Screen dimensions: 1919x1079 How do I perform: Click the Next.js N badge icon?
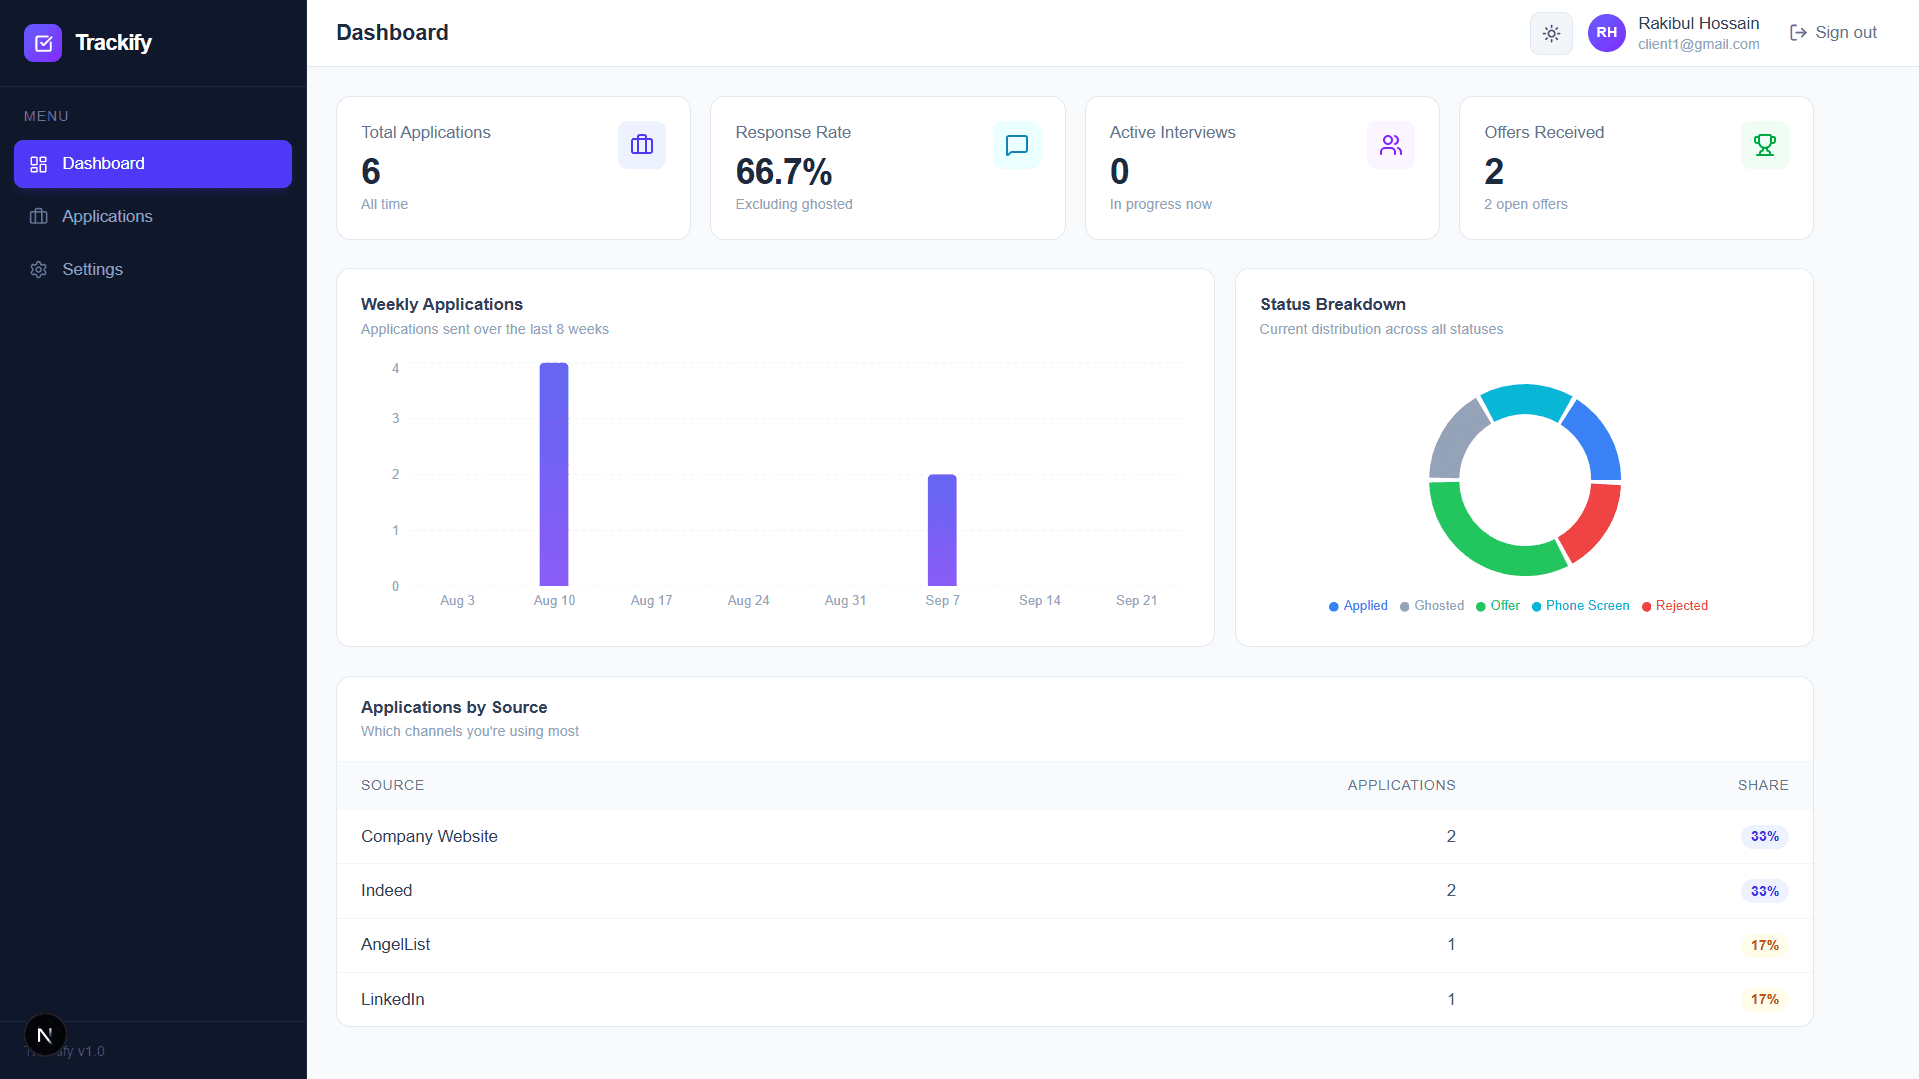pyautogui.click(x=45, y=1035)
